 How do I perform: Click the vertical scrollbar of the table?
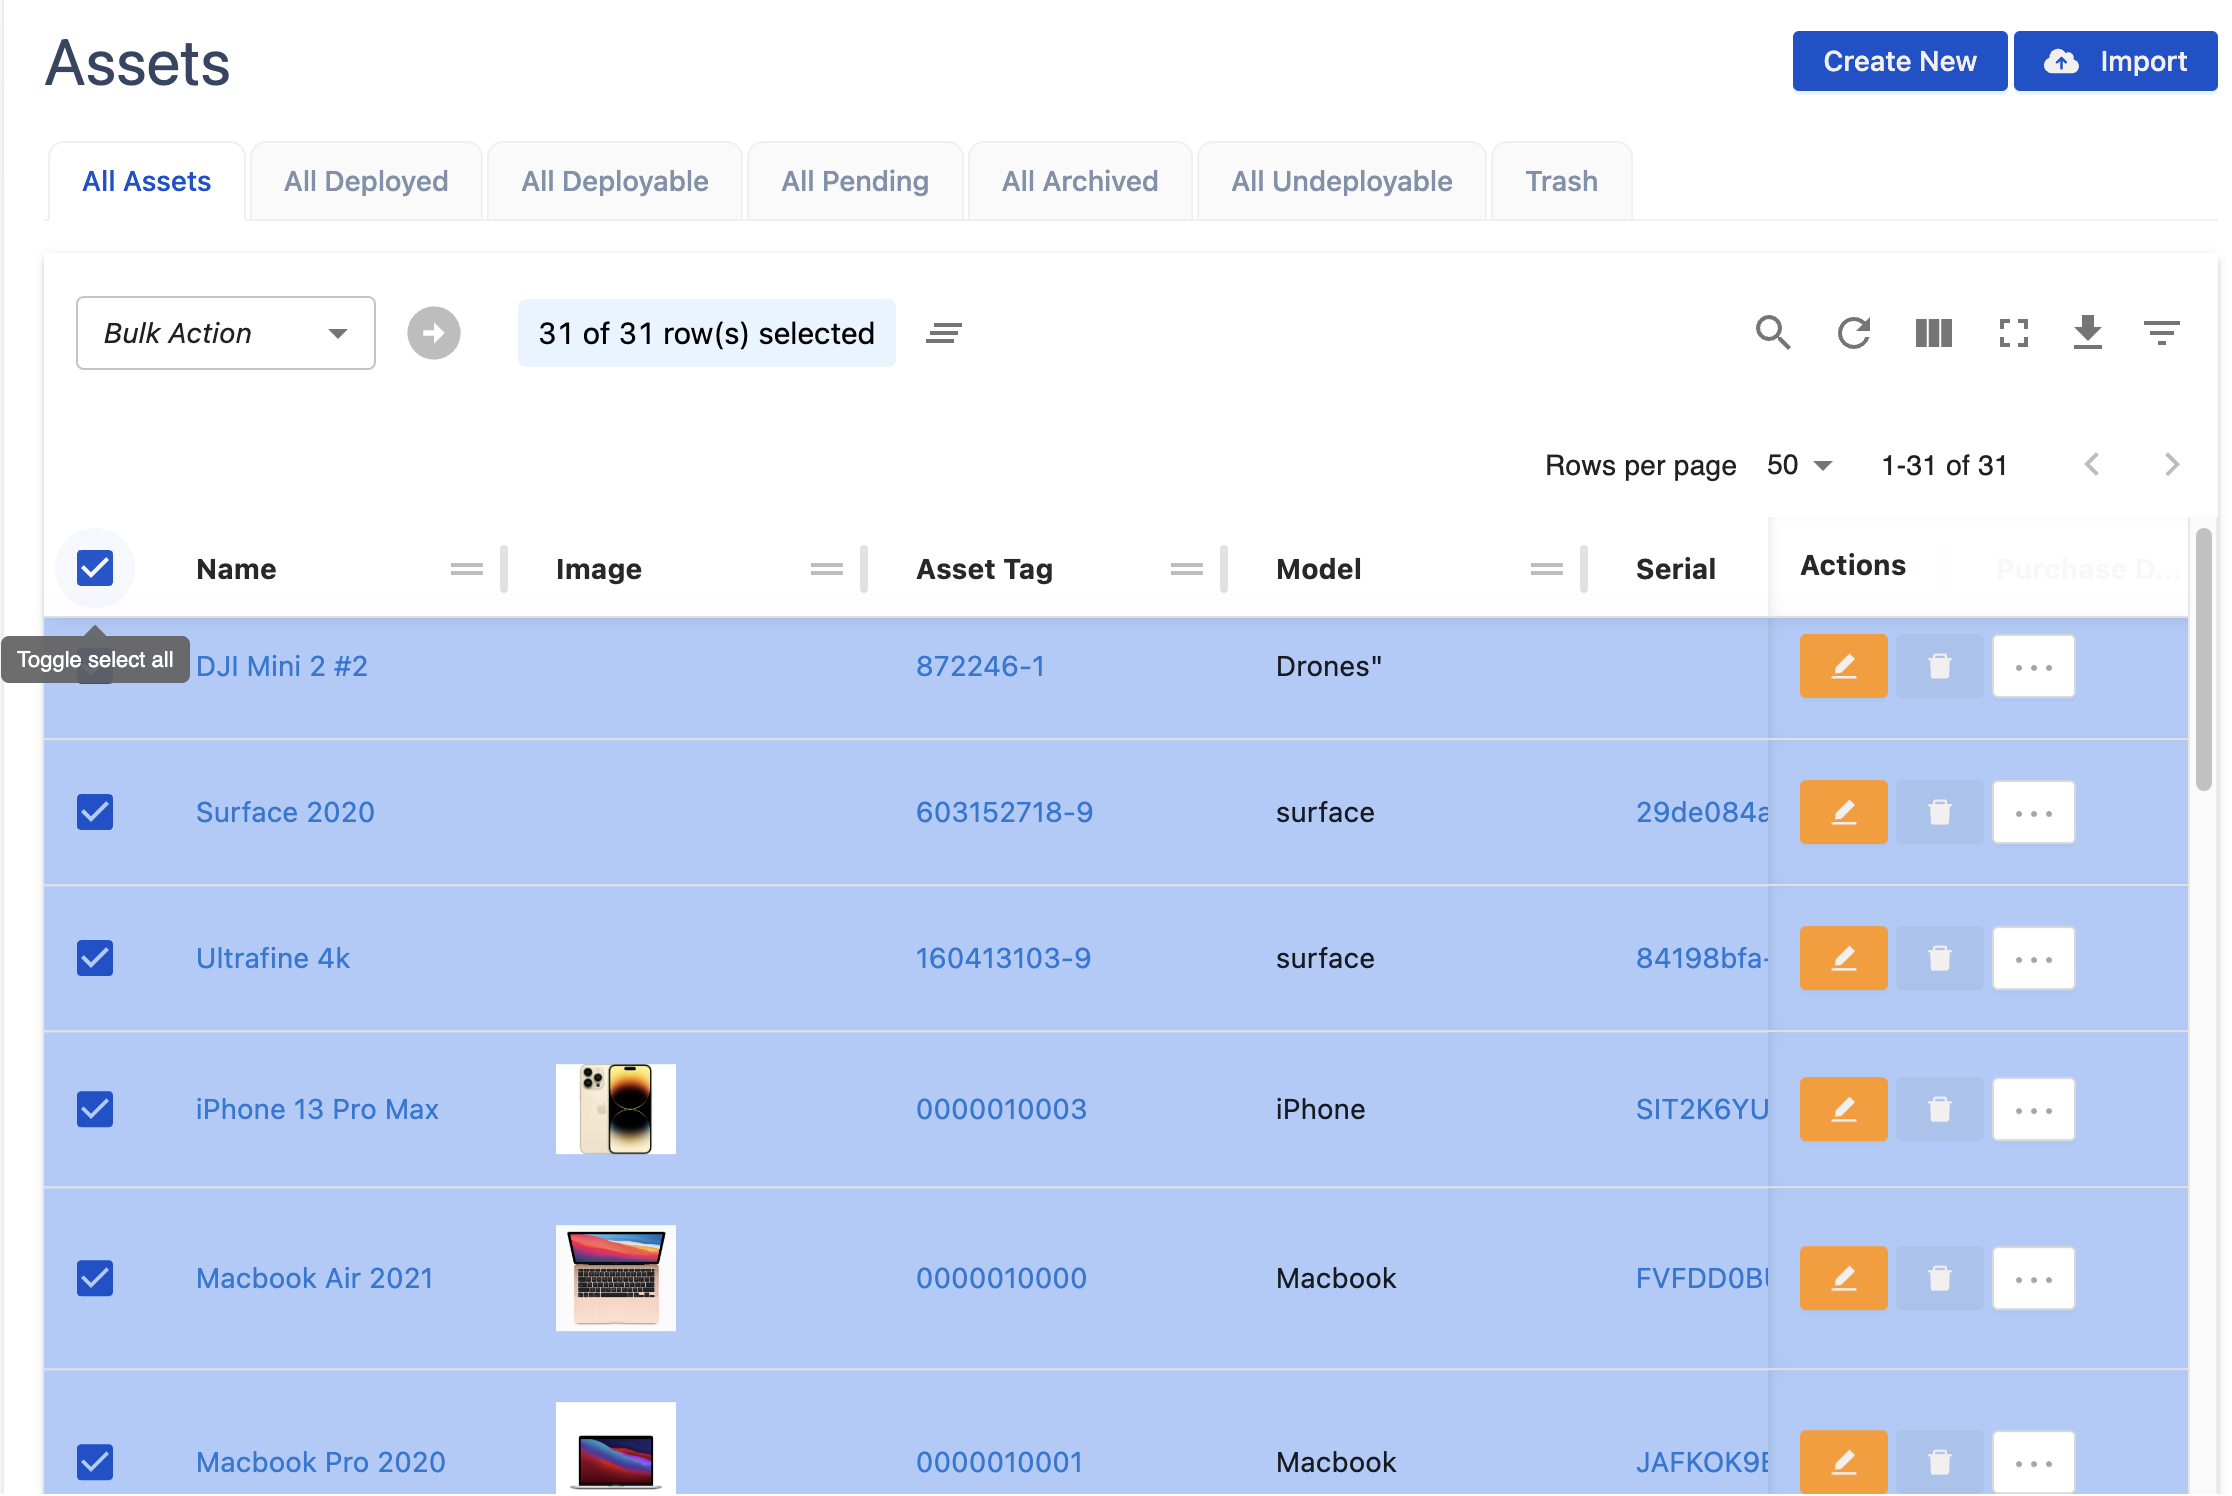click(x=2203, y=660)
